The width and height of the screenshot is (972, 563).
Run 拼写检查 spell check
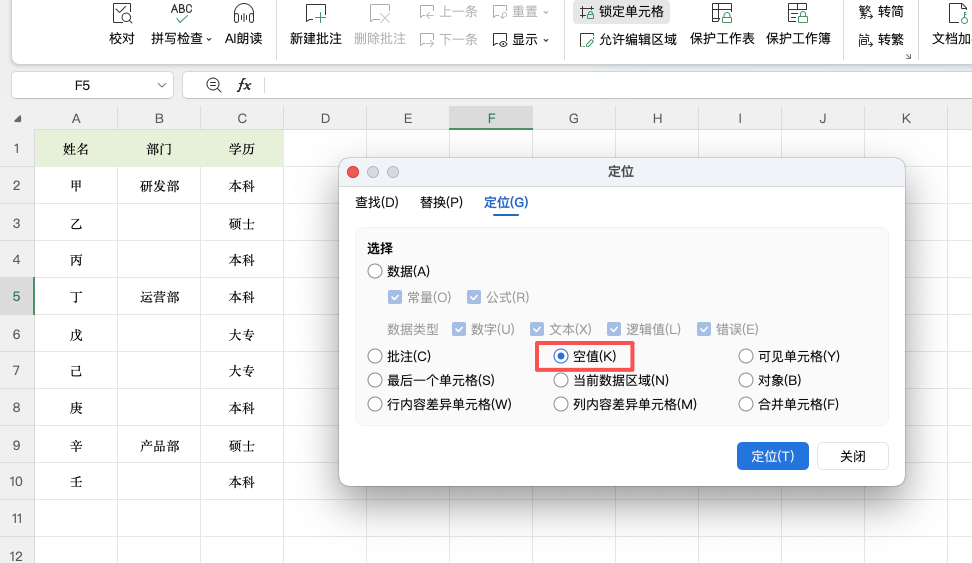181,24
